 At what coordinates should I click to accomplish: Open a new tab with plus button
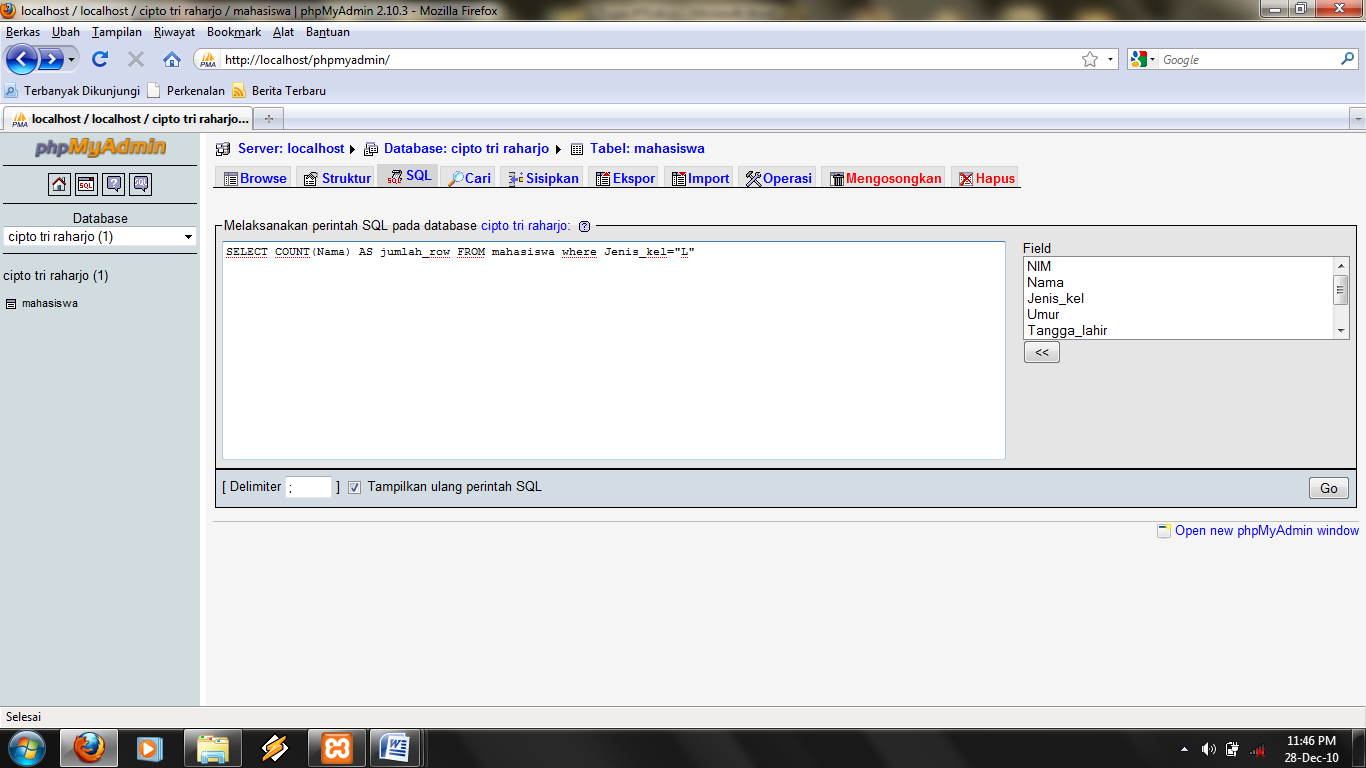click(268, 118)
